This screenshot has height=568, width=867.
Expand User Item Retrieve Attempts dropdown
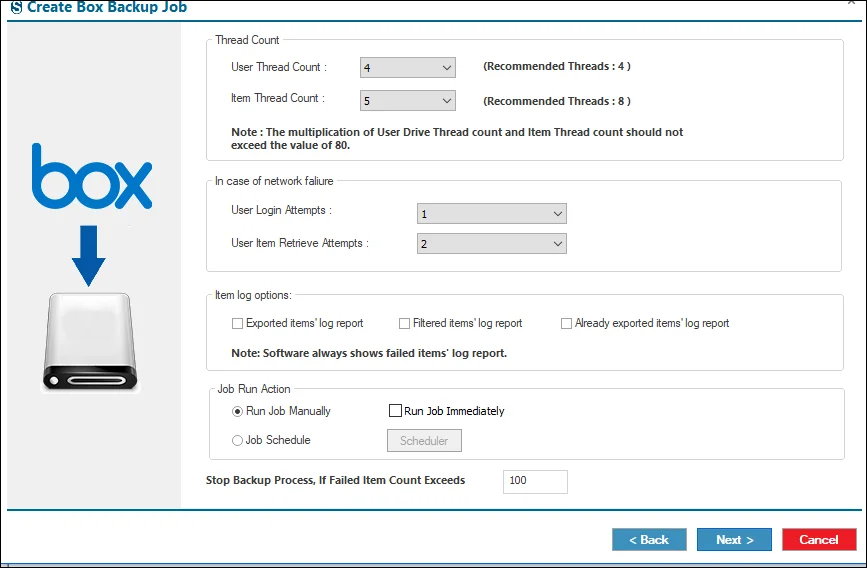pos(492,243)
